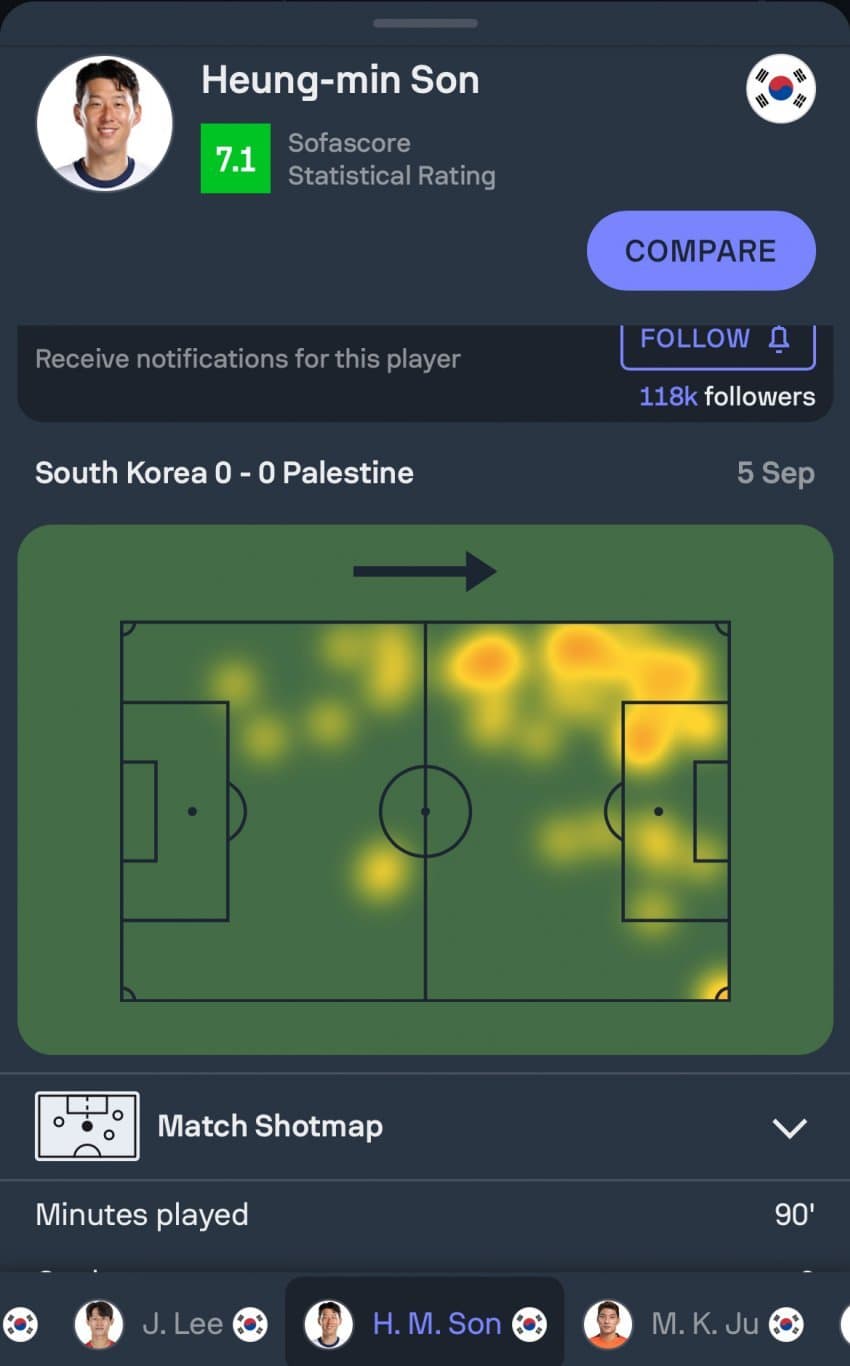
Task: Grab the sheet drag handle at top
Action: pyautogui.click(x=425, y=23)
